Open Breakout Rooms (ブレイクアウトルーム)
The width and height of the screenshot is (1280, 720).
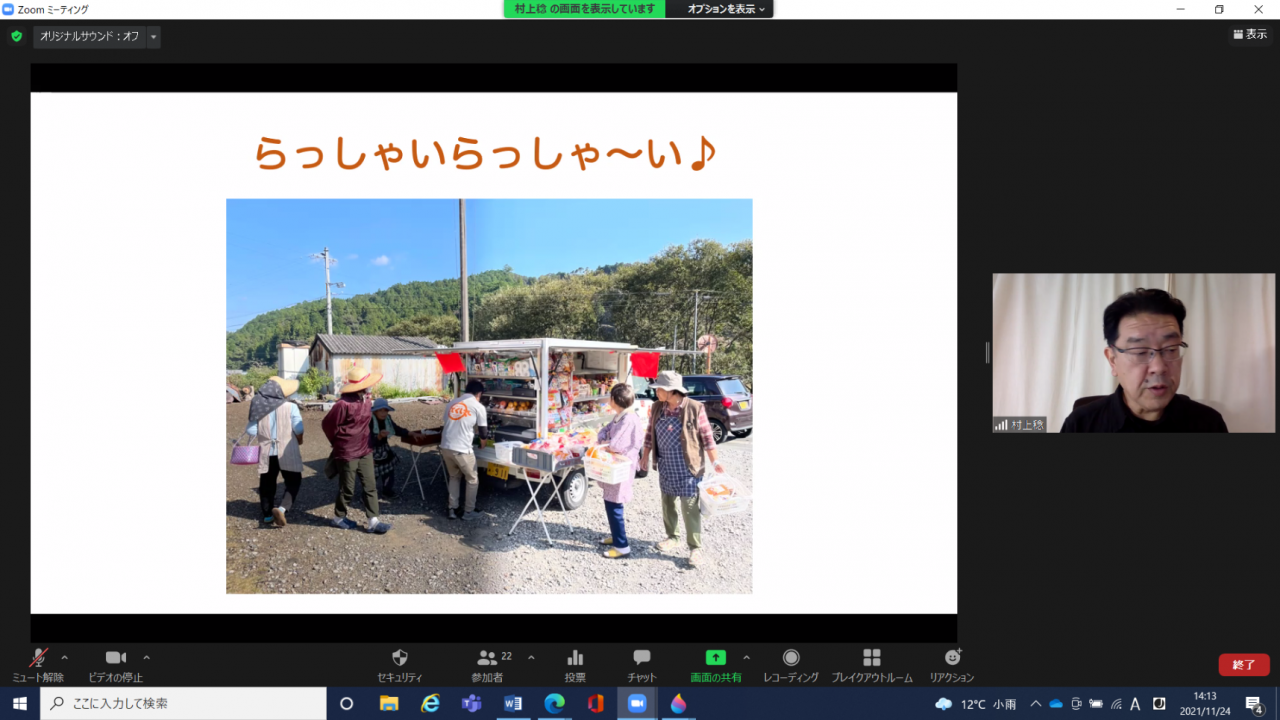[871, 658]
